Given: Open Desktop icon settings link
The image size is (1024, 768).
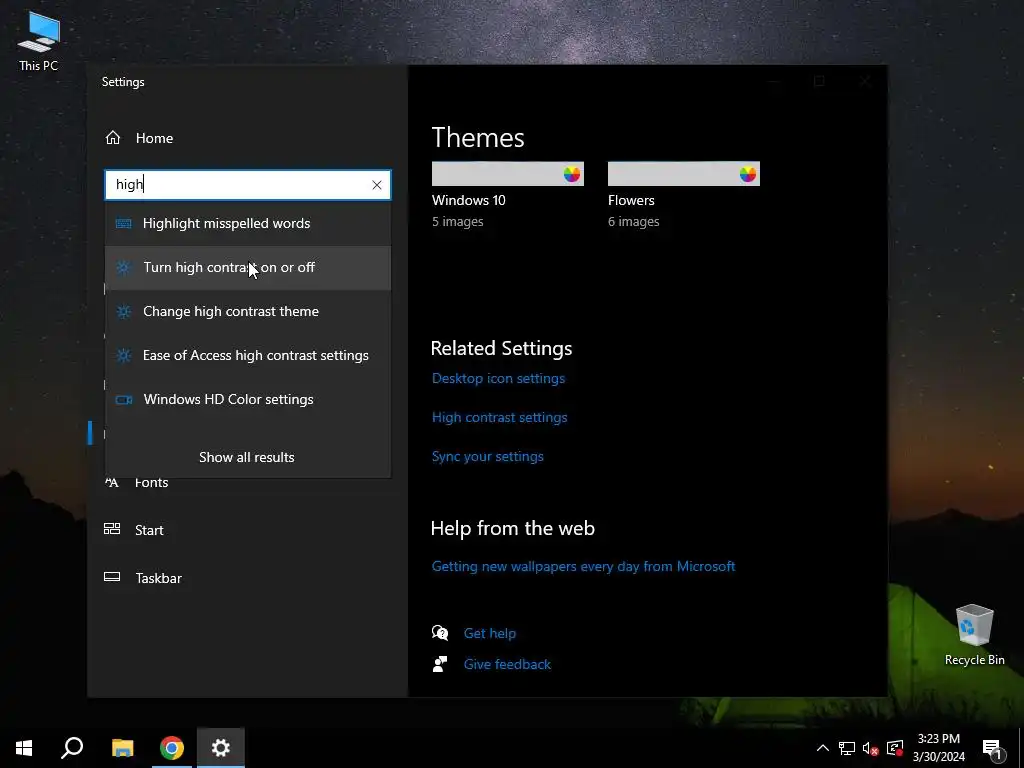Looking at the screenshot, I should pos(498,378).
